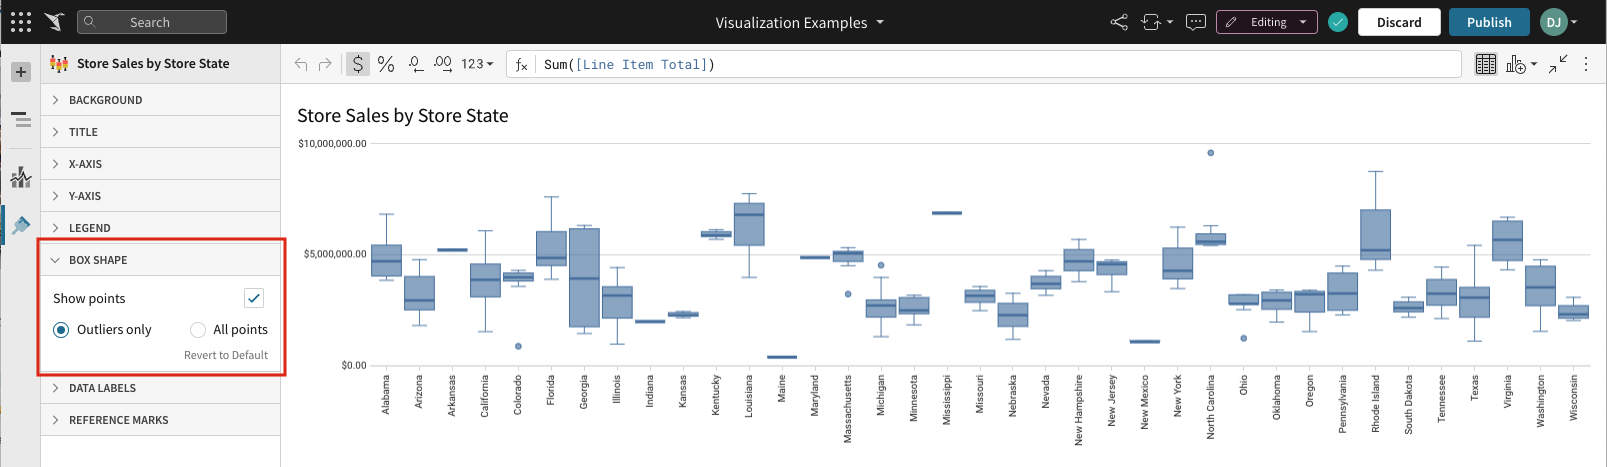Show the underlying data table icon

point(1486,64)
